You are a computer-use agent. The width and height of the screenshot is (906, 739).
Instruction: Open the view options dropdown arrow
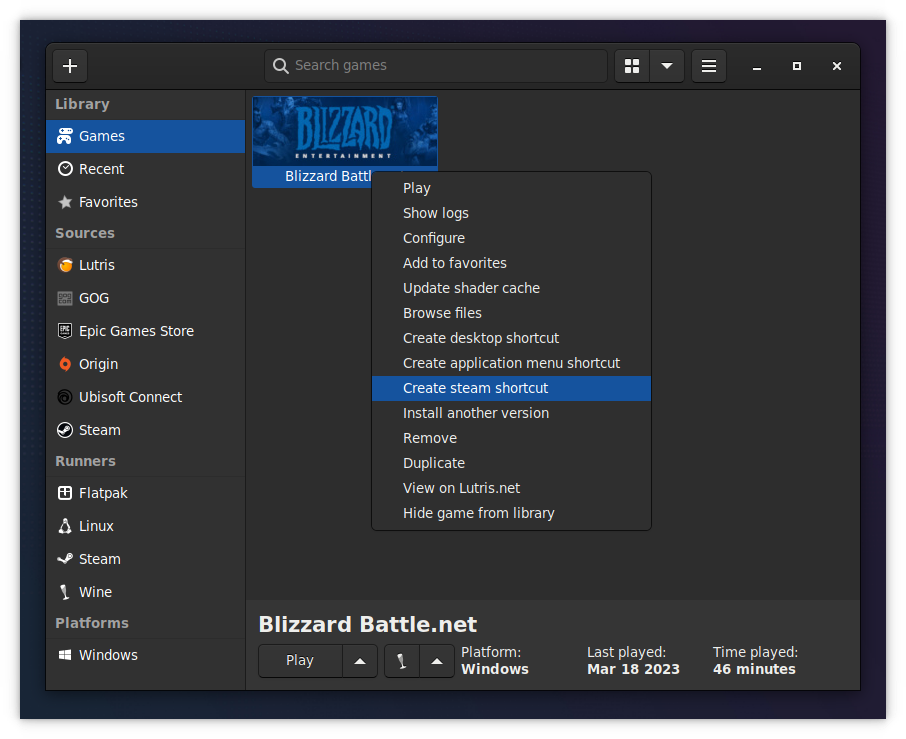[x=667, y=66]
